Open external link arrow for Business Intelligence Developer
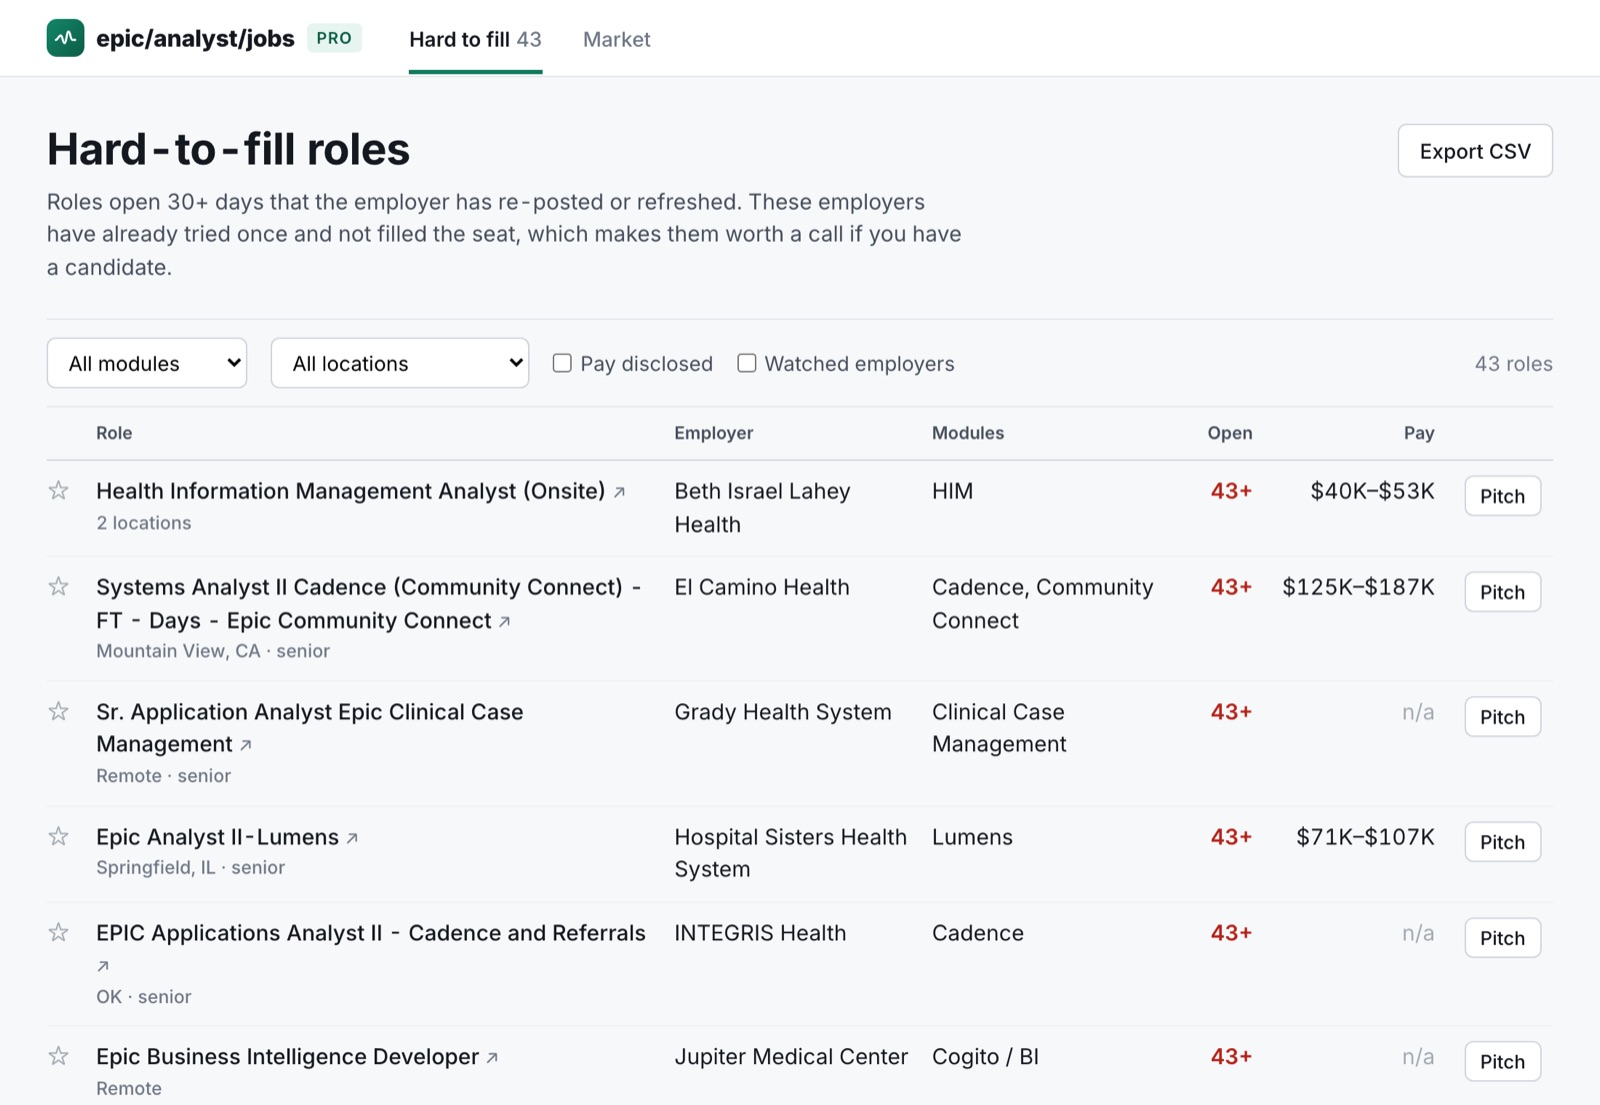Image resolution: width=1600 pixels, height=1105 pixels. pos(492,1058)
